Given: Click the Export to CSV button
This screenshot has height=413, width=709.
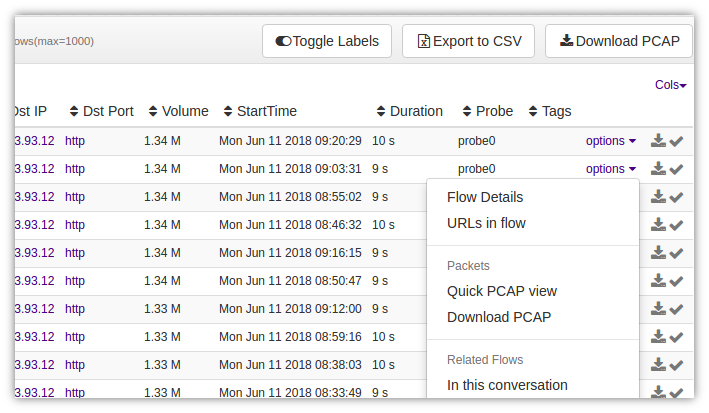Looking at the screenshot, I should (468, 41).
